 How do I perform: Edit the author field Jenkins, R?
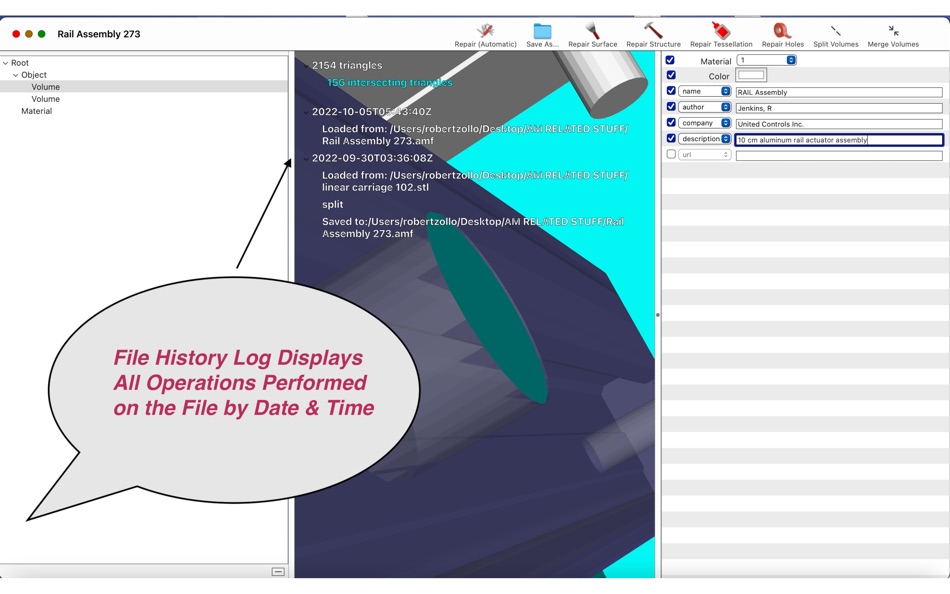coord(839,108)
